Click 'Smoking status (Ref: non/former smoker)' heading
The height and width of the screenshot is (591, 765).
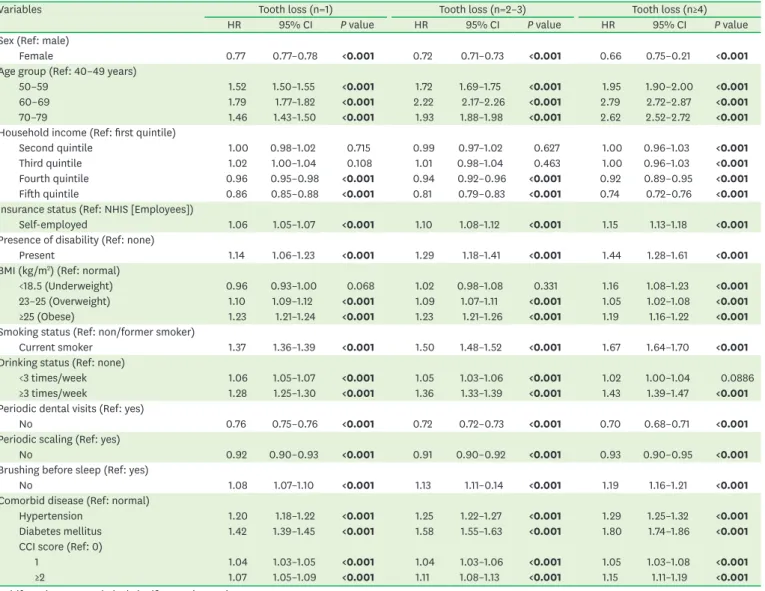[98, 332]
